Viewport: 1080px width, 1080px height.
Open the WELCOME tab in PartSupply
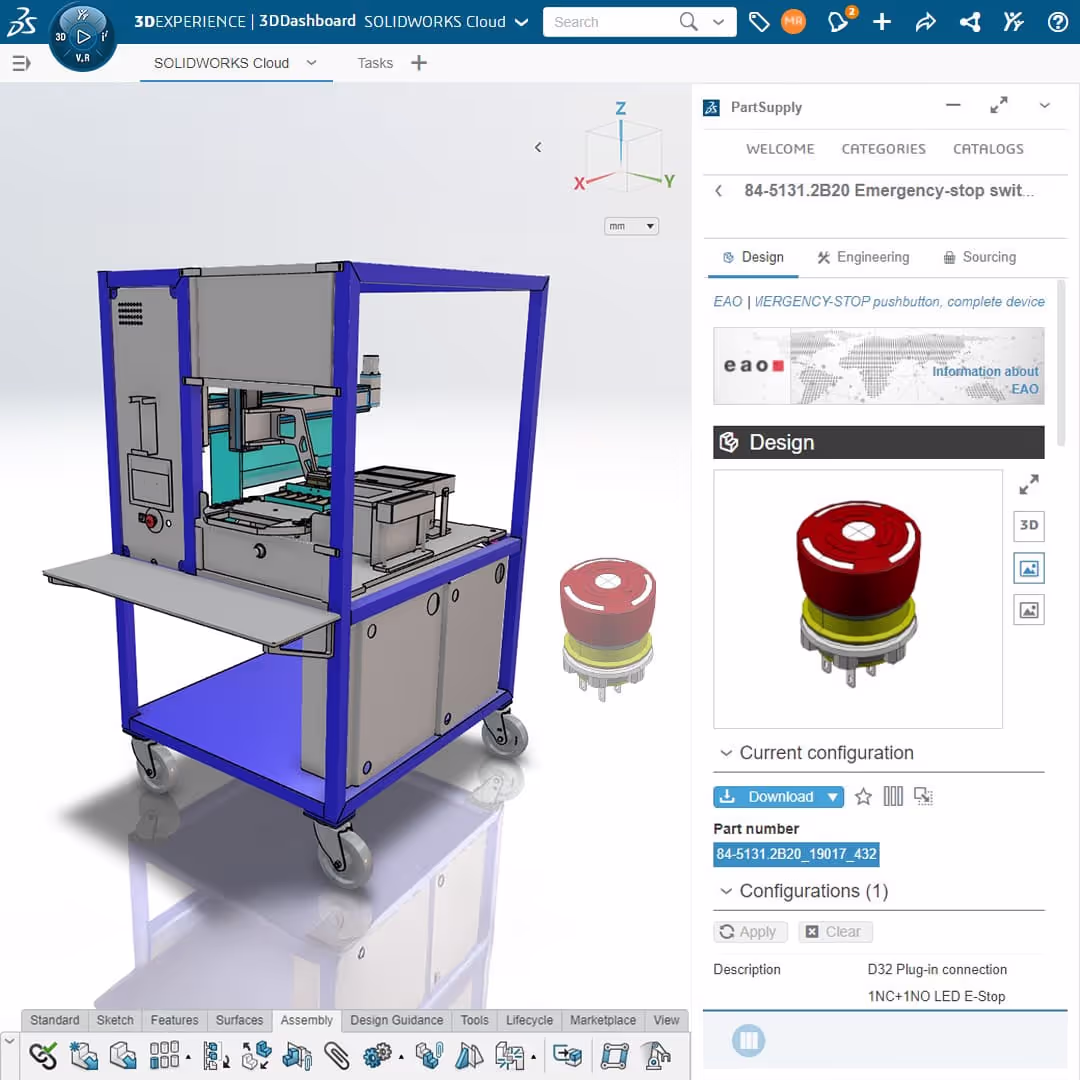pyautogui.click(x=780, y=149)
